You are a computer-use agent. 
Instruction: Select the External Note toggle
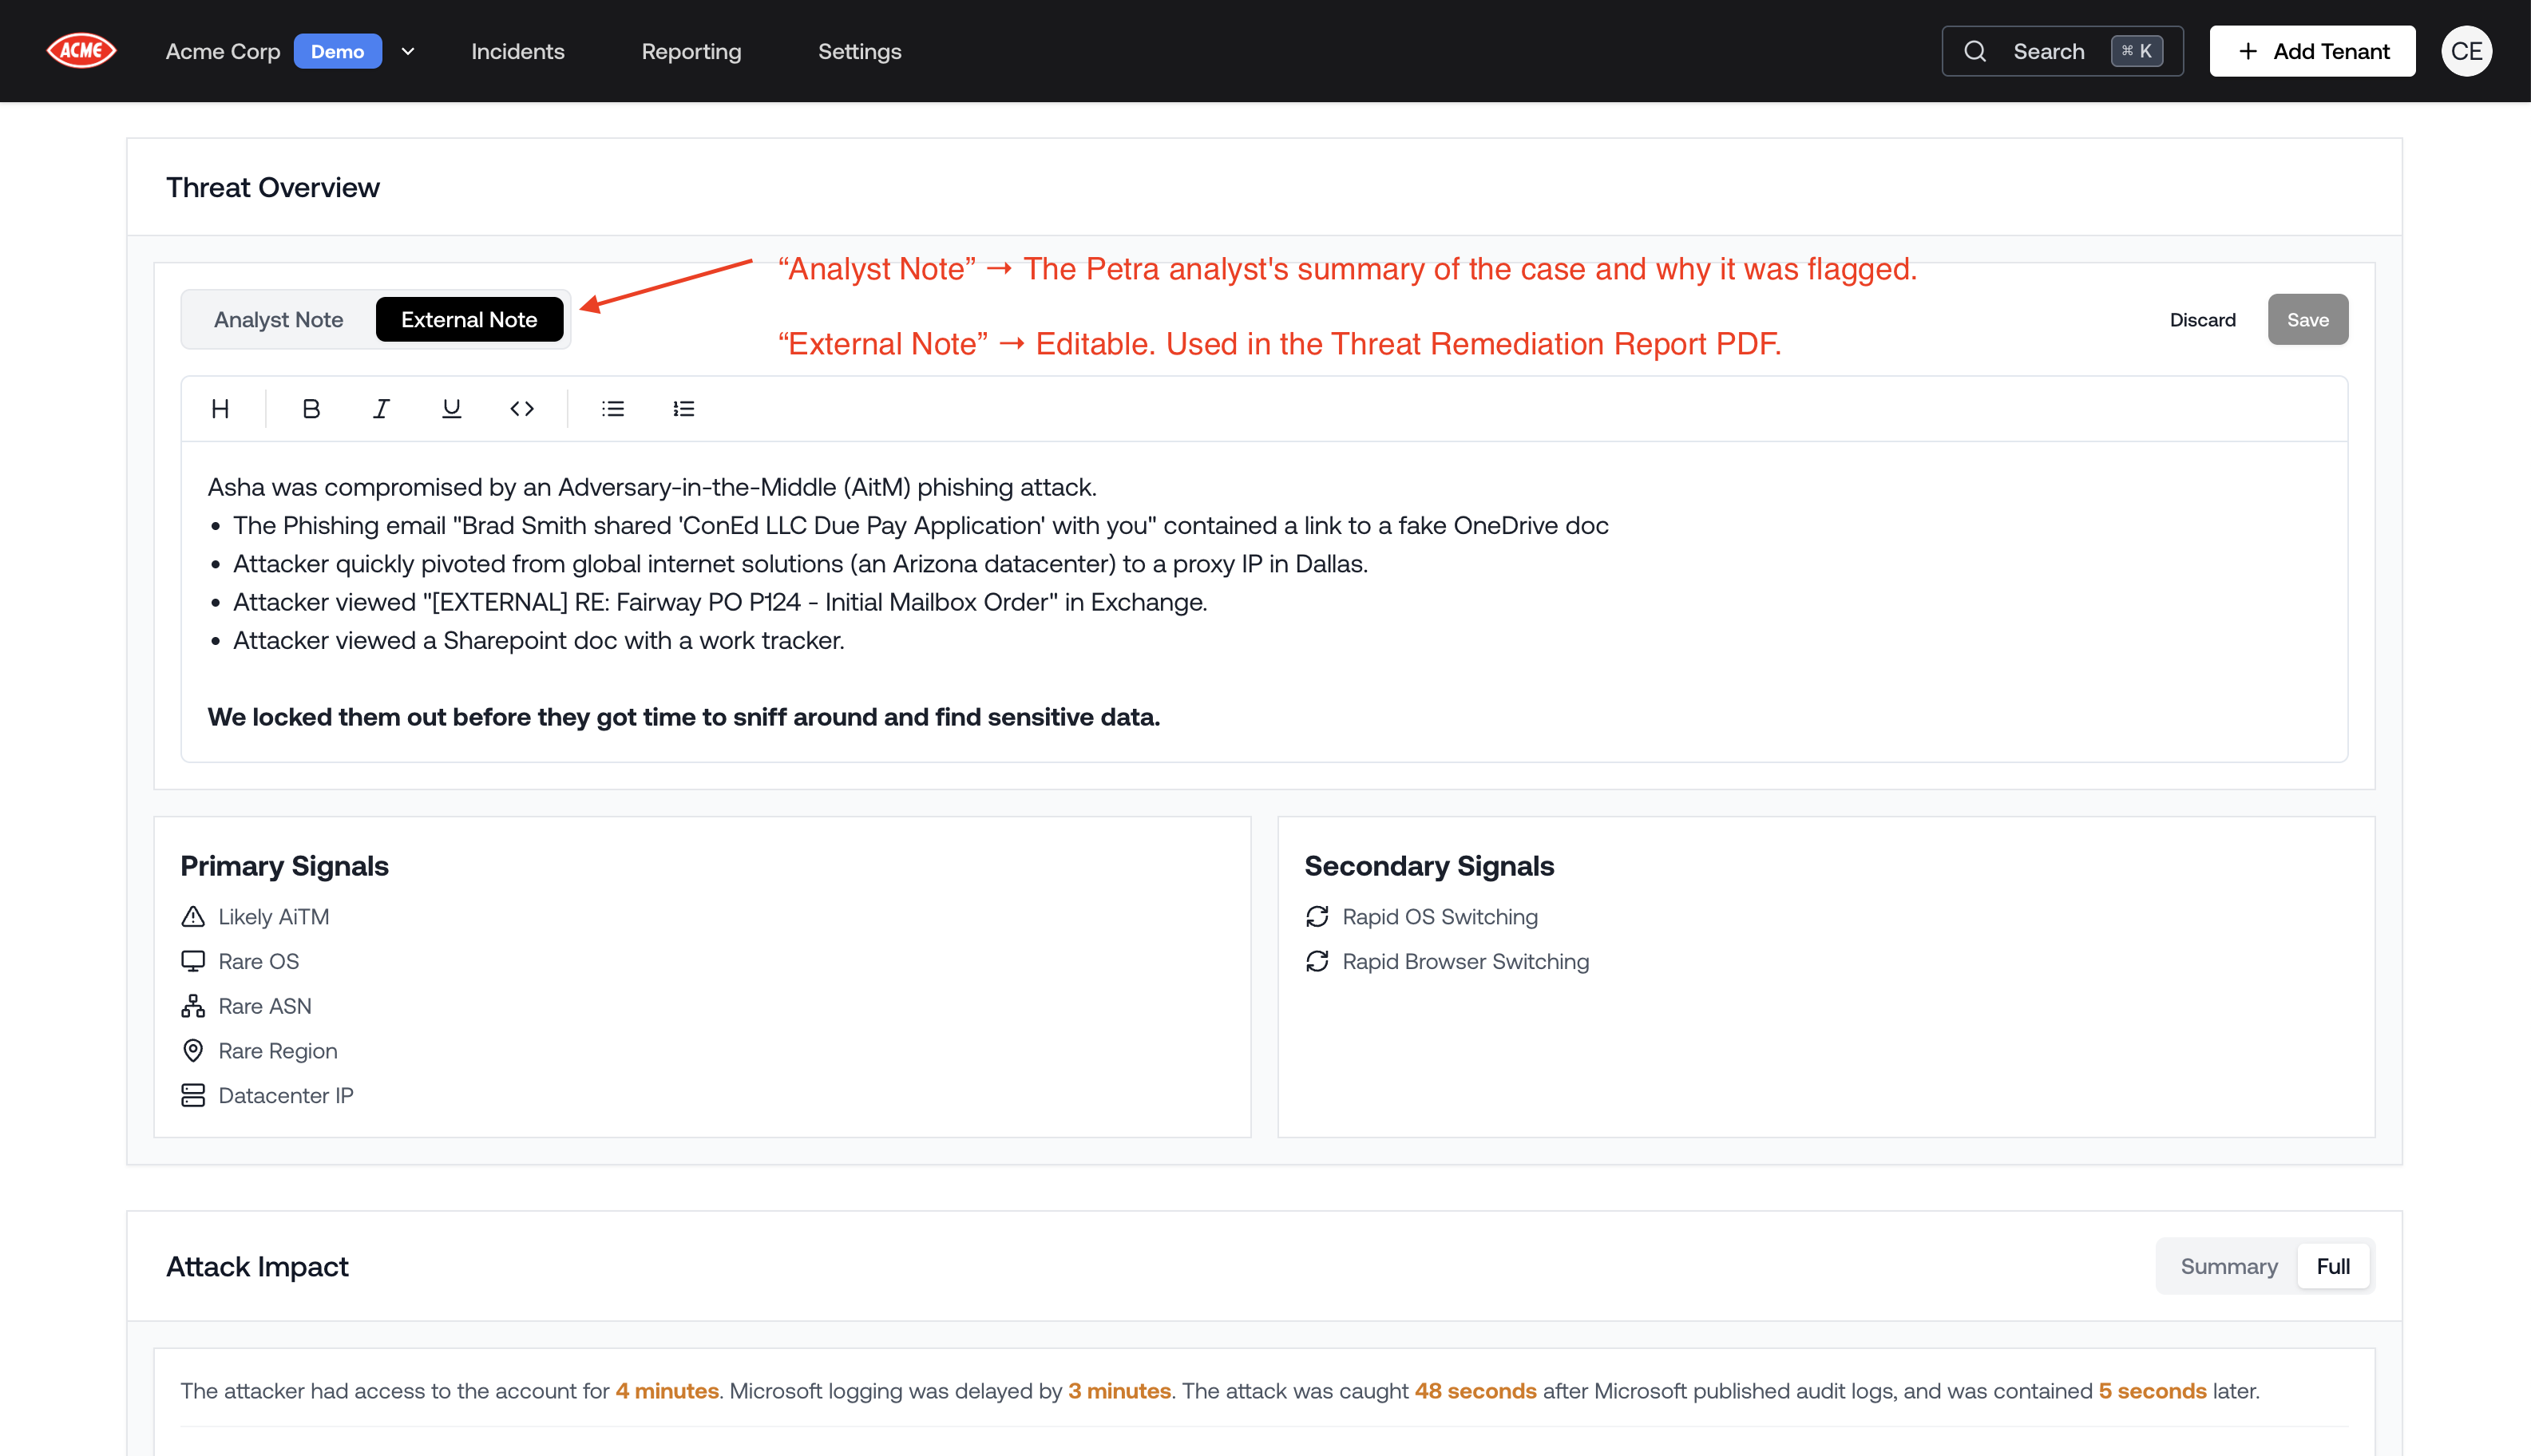click(469, 320)
